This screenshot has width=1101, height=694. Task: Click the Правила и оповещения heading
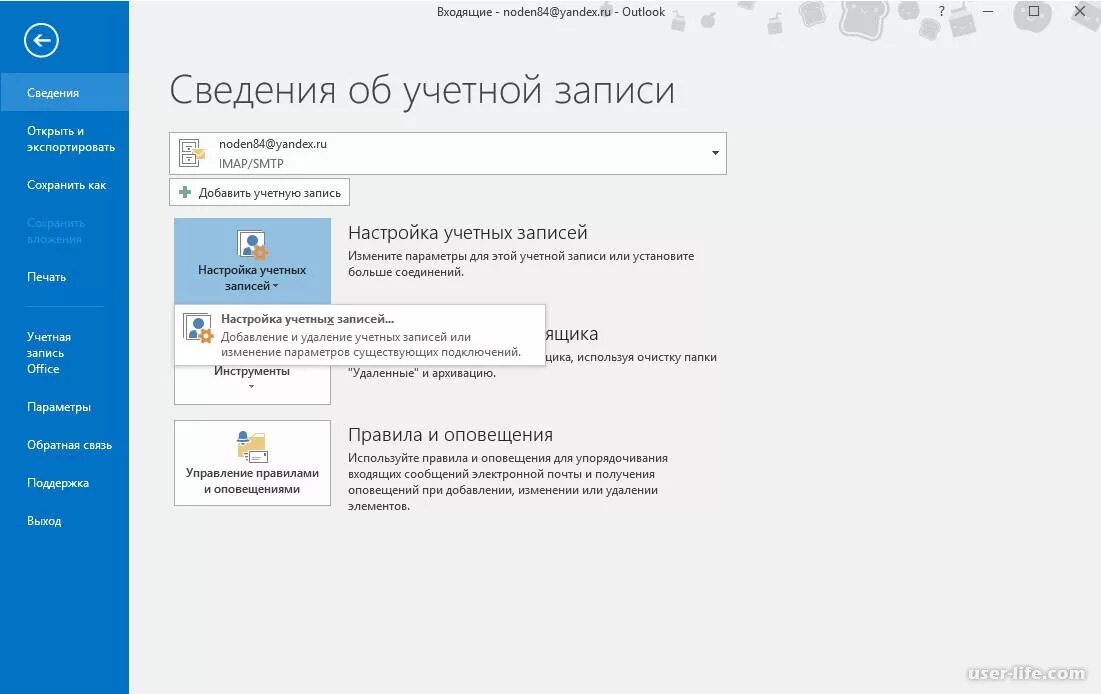450,435
